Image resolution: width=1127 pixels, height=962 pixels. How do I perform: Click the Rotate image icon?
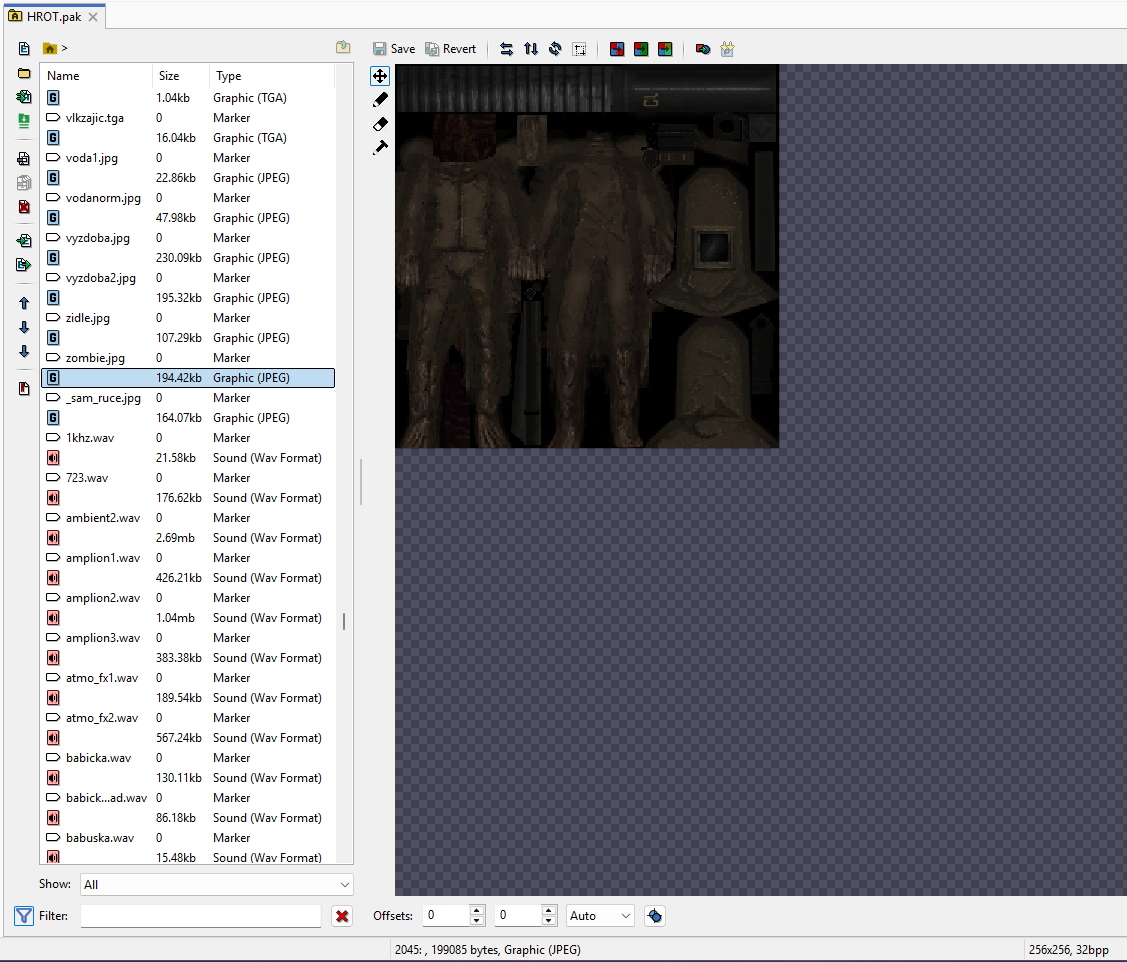(555, 49)
